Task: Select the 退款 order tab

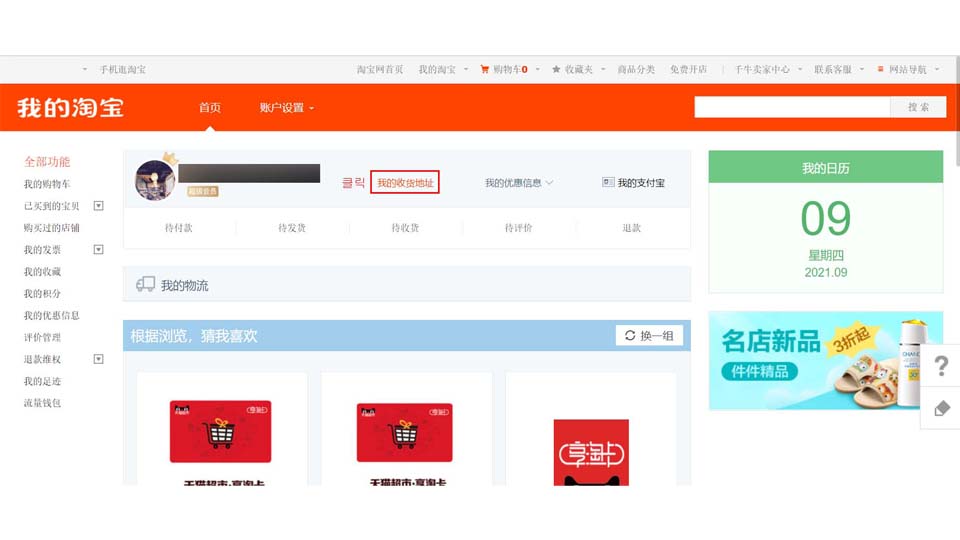Action: point(632,228)
